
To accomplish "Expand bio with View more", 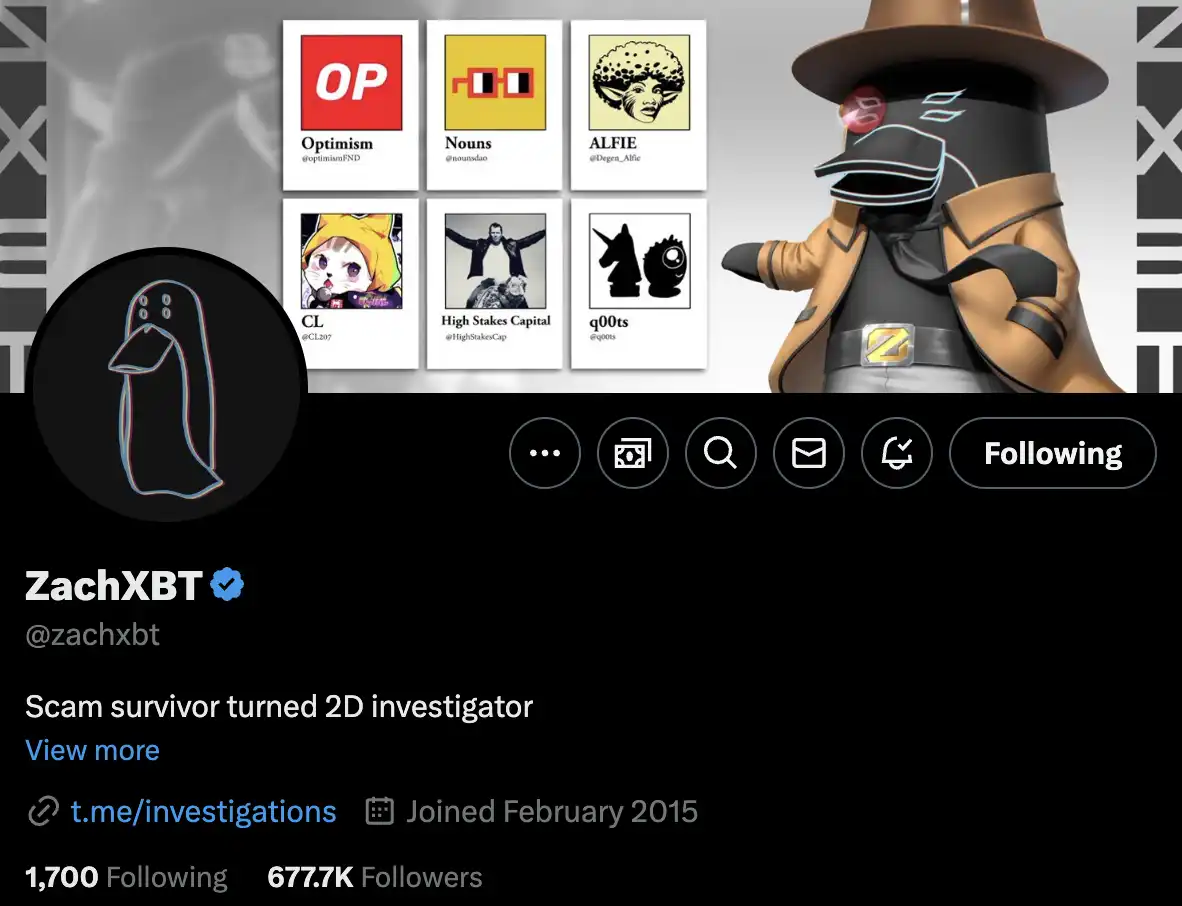I will 92,750.
